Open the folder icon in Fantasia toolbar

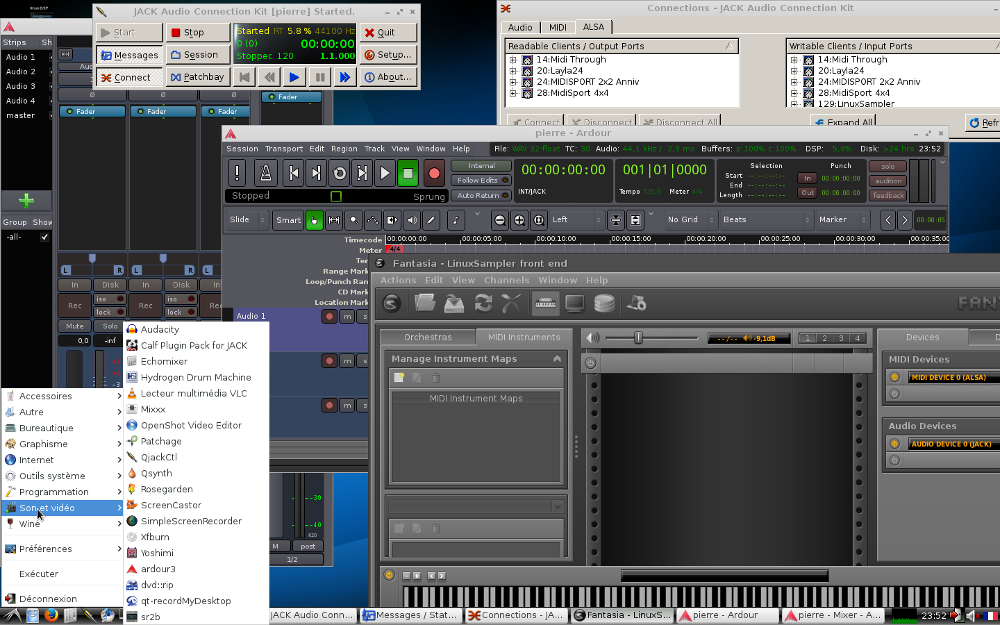(x=425, y=303)
